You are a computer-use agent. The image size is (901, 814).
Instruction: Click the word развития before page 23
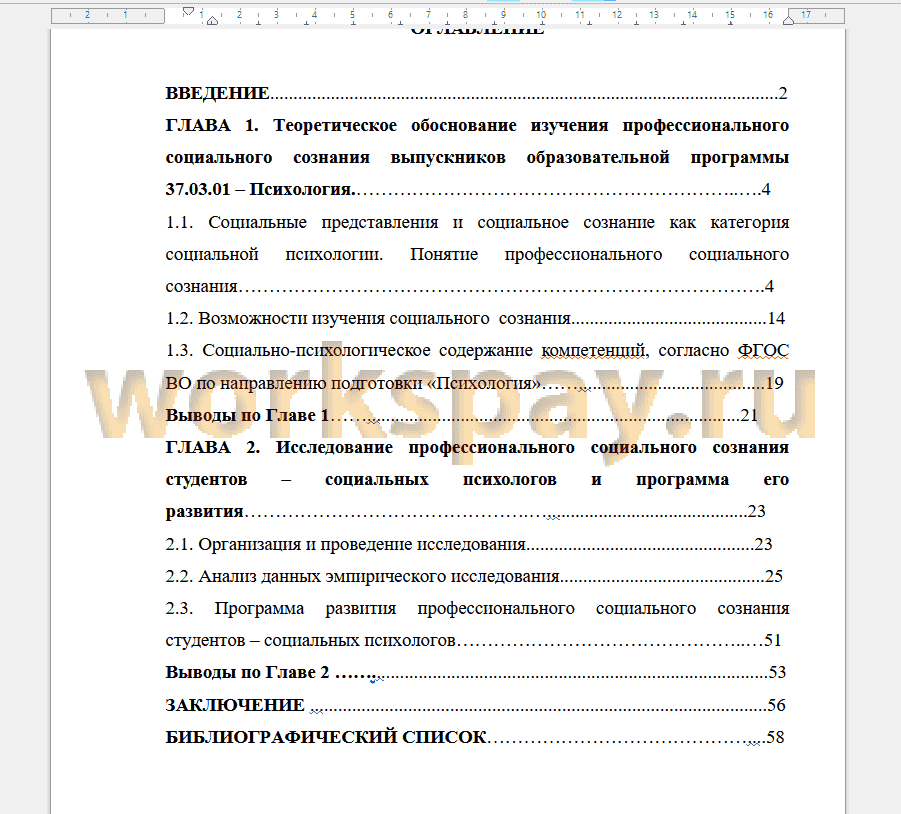205,511
